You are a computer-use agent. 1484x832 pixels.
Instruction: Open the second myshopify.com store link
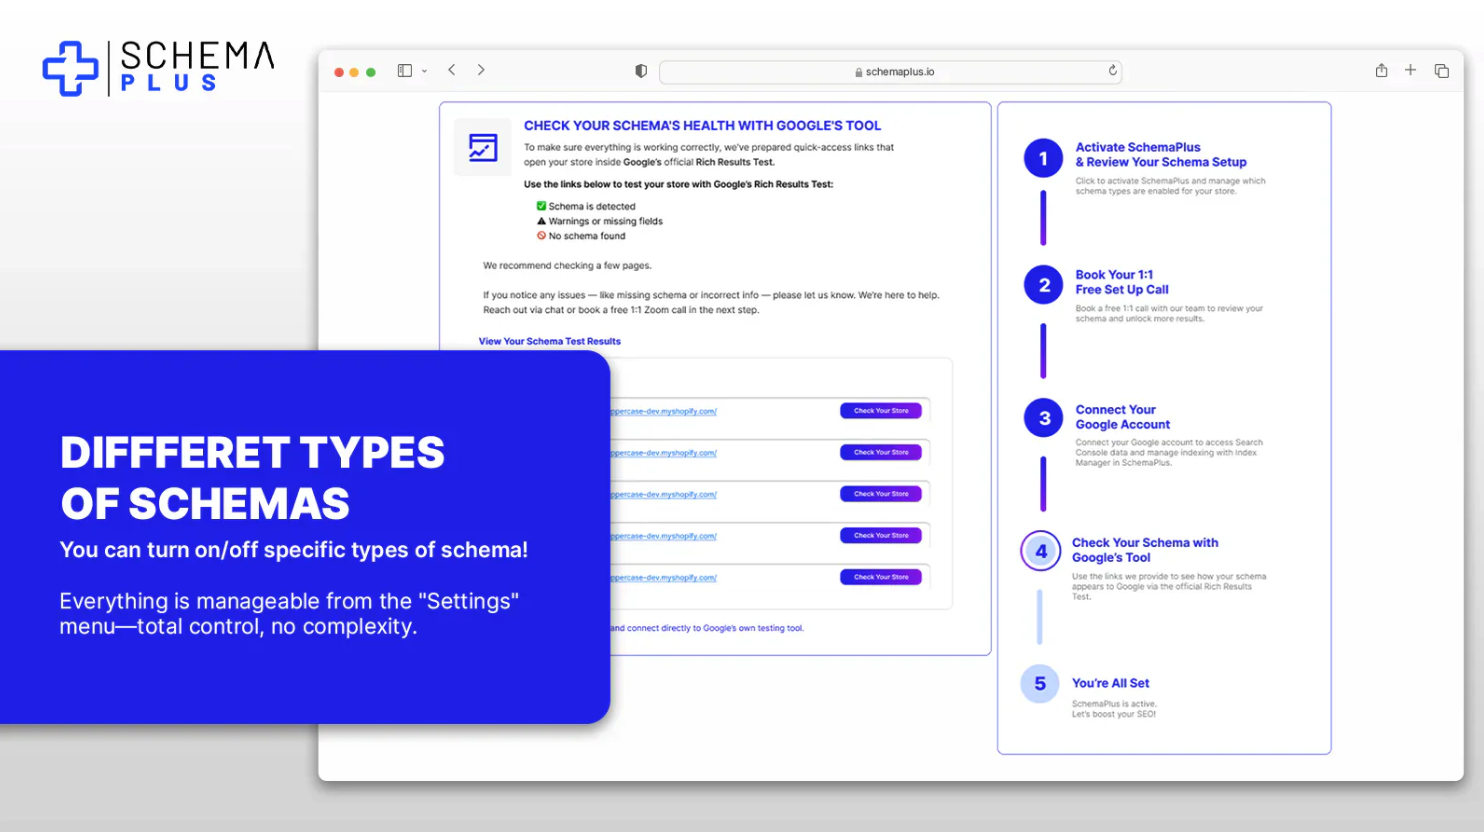pos(664,453)
